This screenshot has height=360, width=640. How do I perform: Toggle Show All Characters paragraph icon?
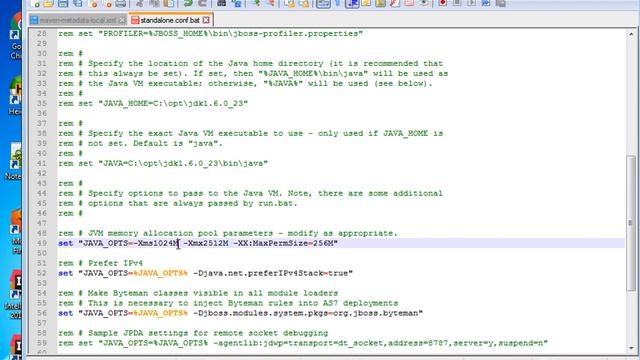[x=337, y=4]
